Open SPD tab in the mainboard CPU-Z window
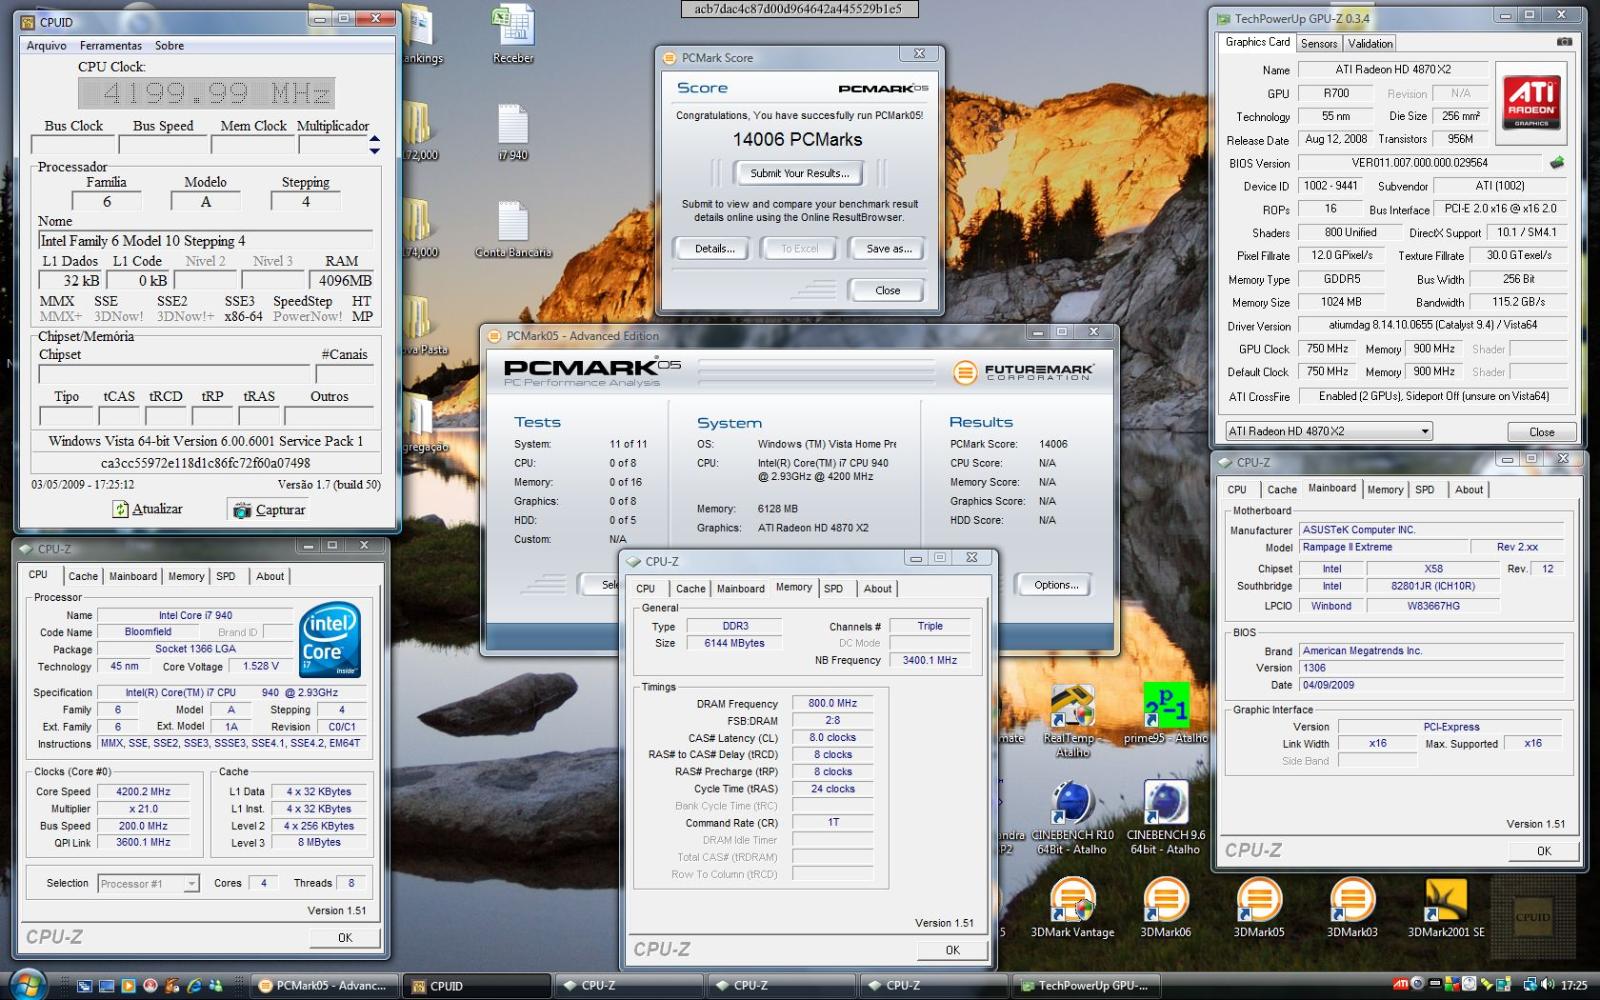The image size is (1600, 1000). (1425, 489)
